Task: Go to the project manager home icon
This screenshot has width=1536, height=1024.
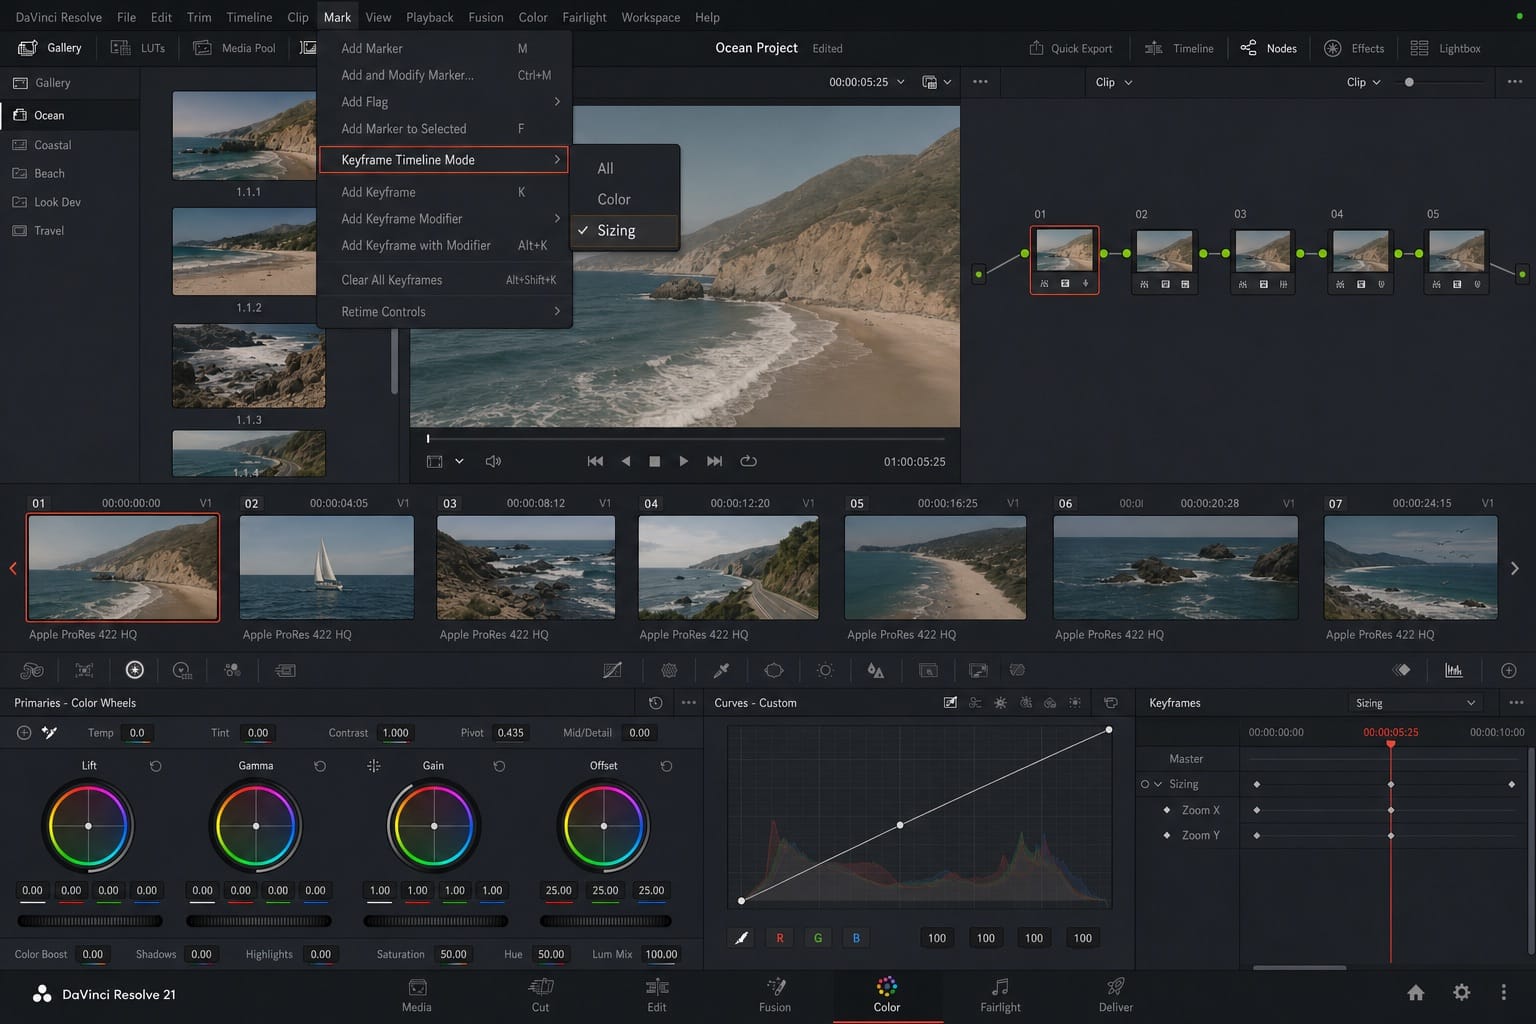Action: [x=1416, y=992]
